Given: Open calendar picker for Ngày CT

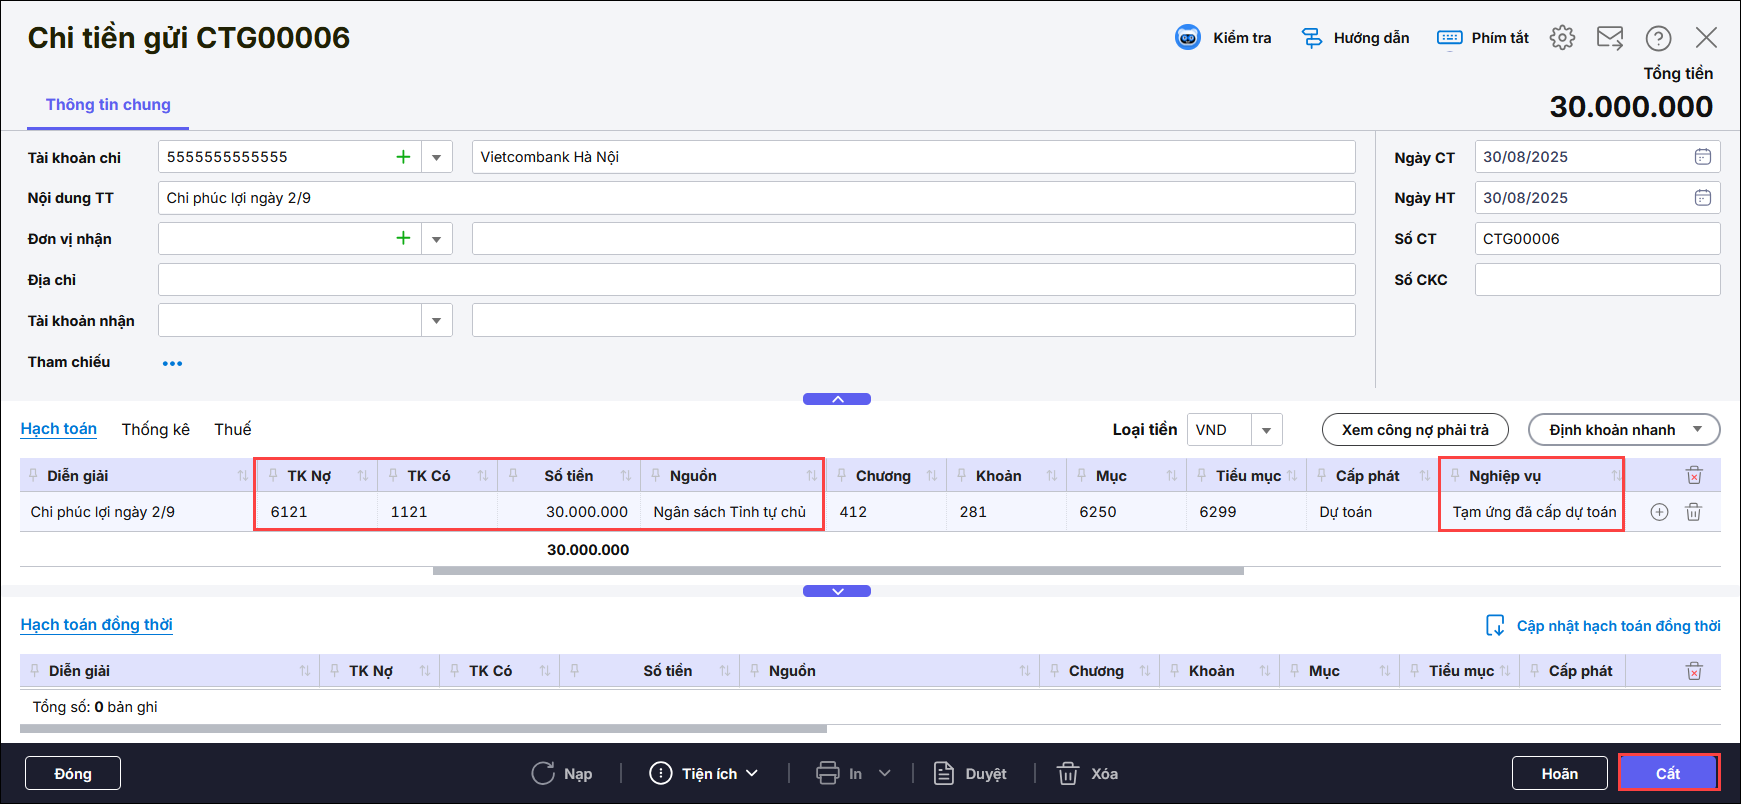Looking at the screenshot, I should click(x=1702, y=157).
